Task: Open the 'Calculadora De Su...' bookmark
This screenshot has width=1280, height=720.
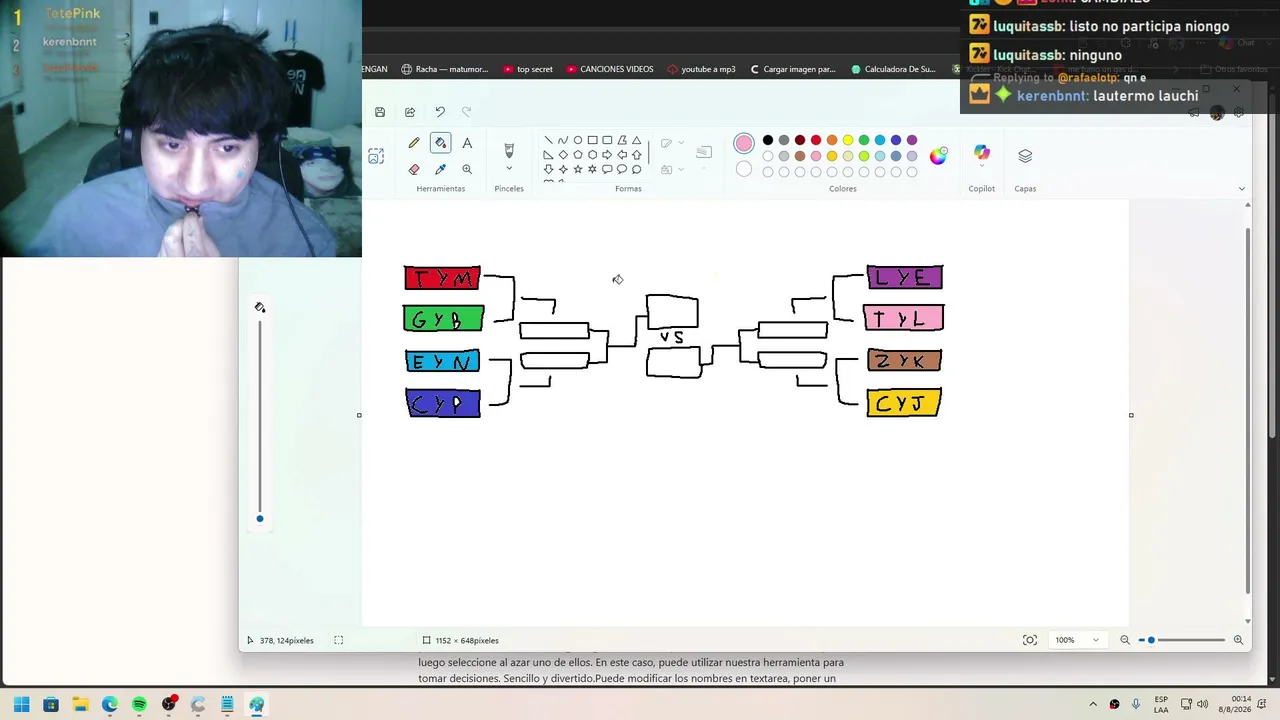Action: point(893,69)
